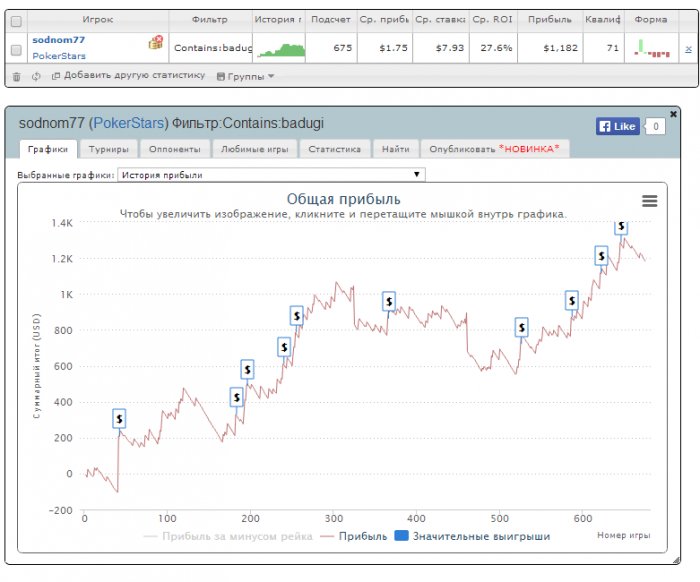Click the Facebook Like button
The height and width of the screenshot is (582, 700).
[x=618, y=126]
